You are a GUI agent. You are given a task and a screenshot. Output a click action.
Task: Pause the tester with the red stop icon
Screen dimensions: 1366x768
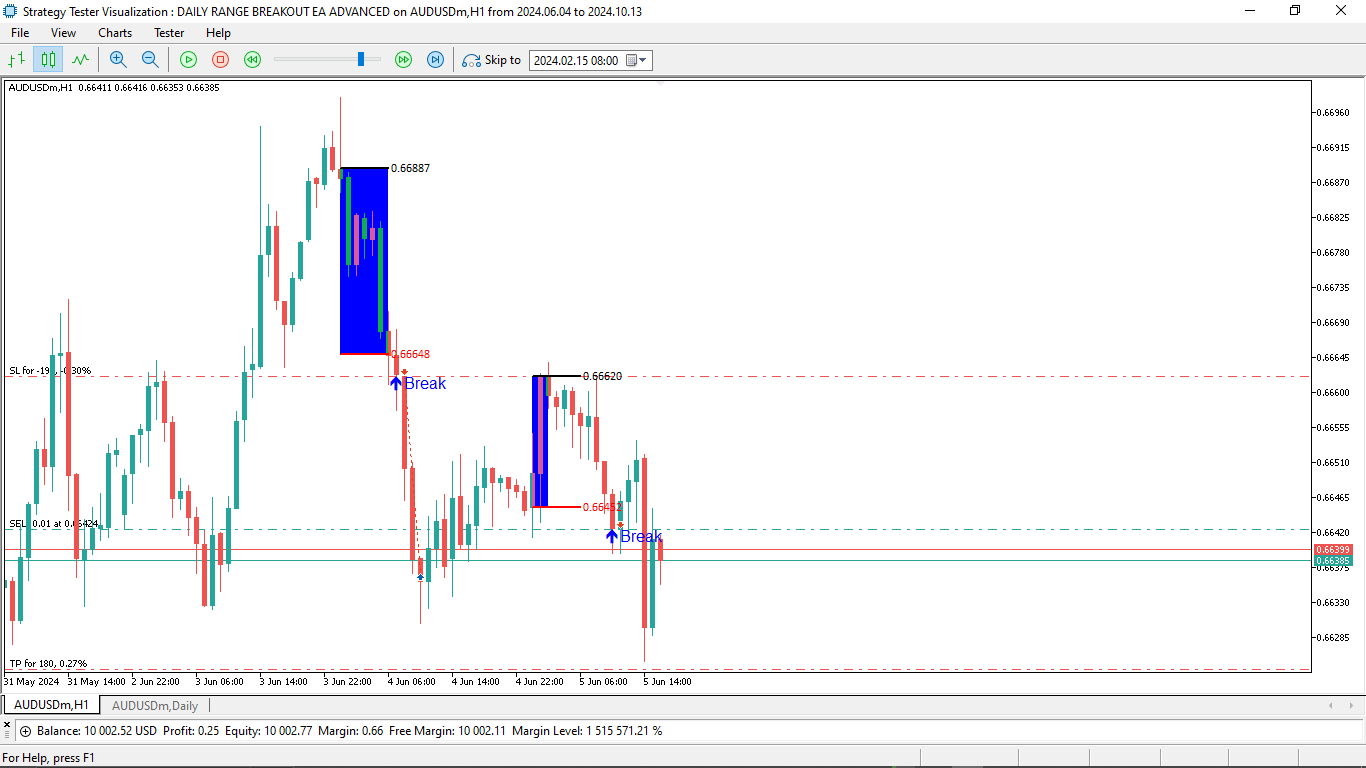220,60
